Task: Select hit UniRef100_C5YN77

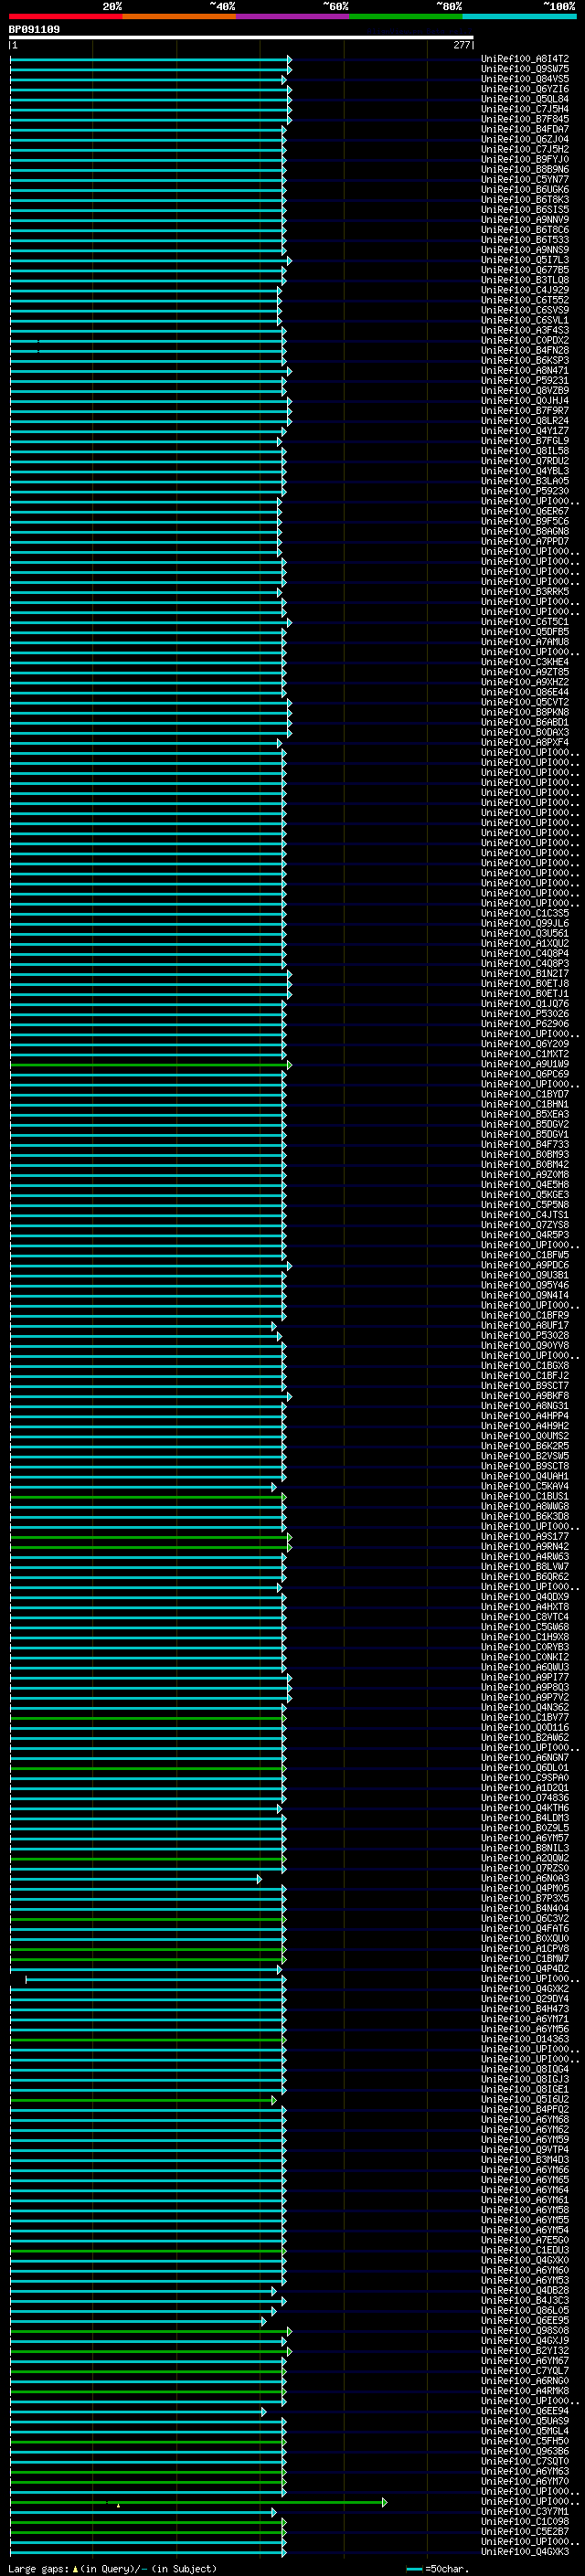Action: pos(525,180)
